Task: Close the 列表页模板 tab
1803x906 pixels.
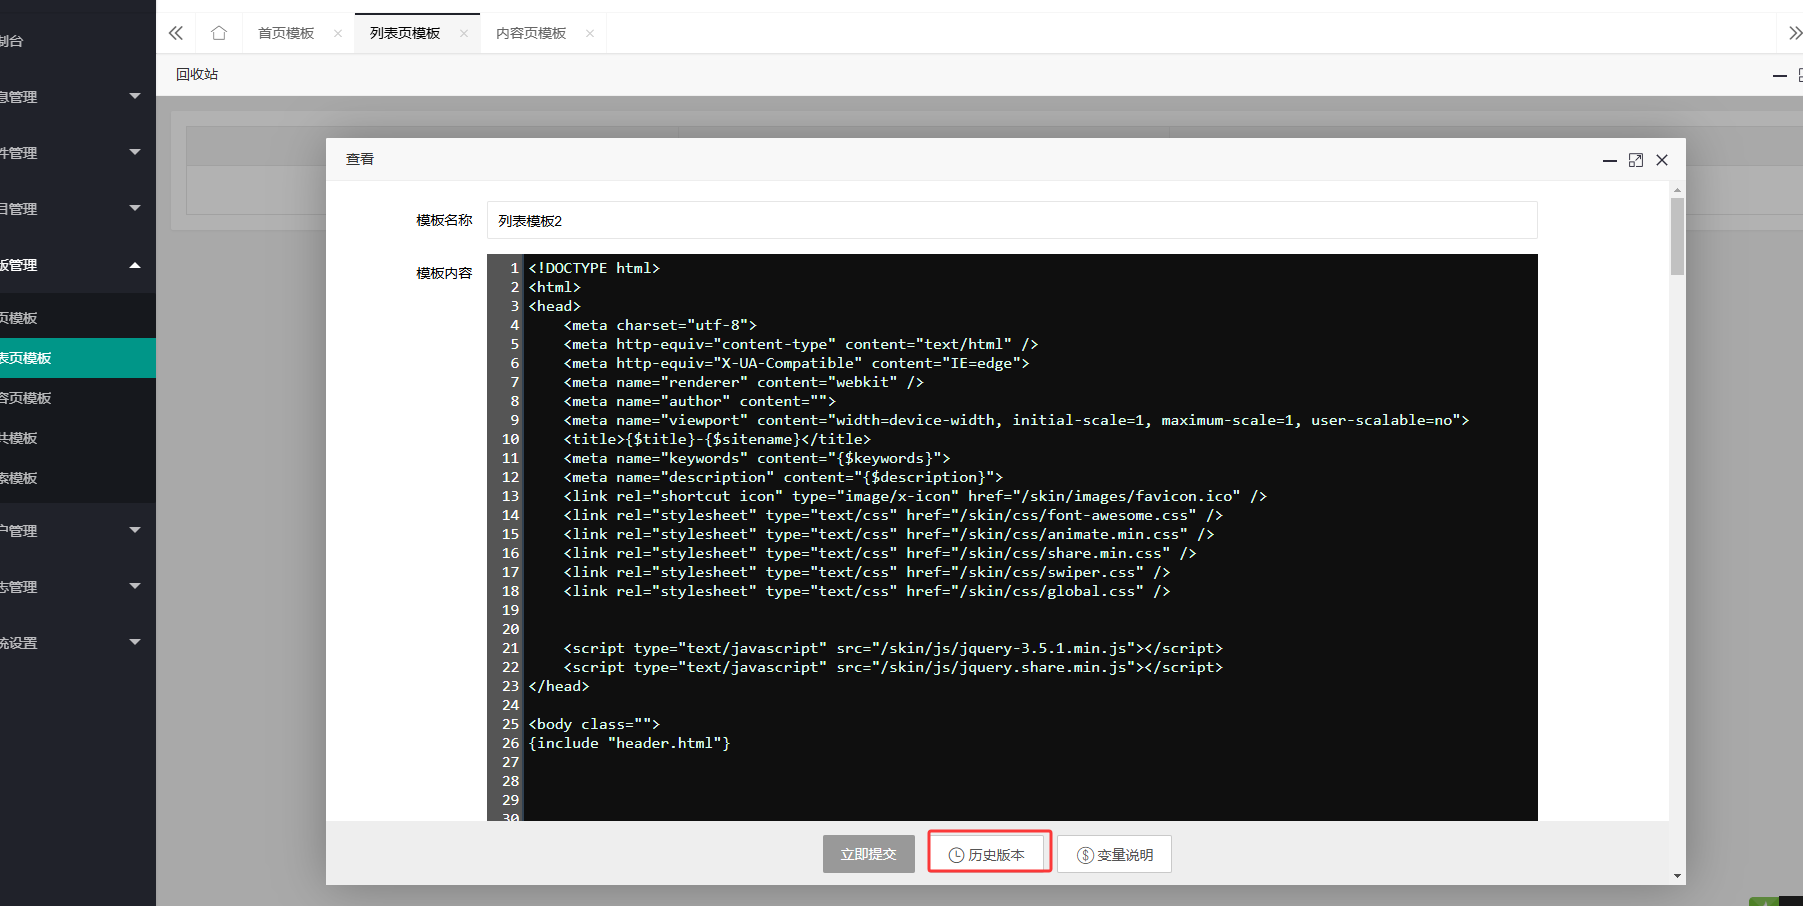Action: coord(464,33)
